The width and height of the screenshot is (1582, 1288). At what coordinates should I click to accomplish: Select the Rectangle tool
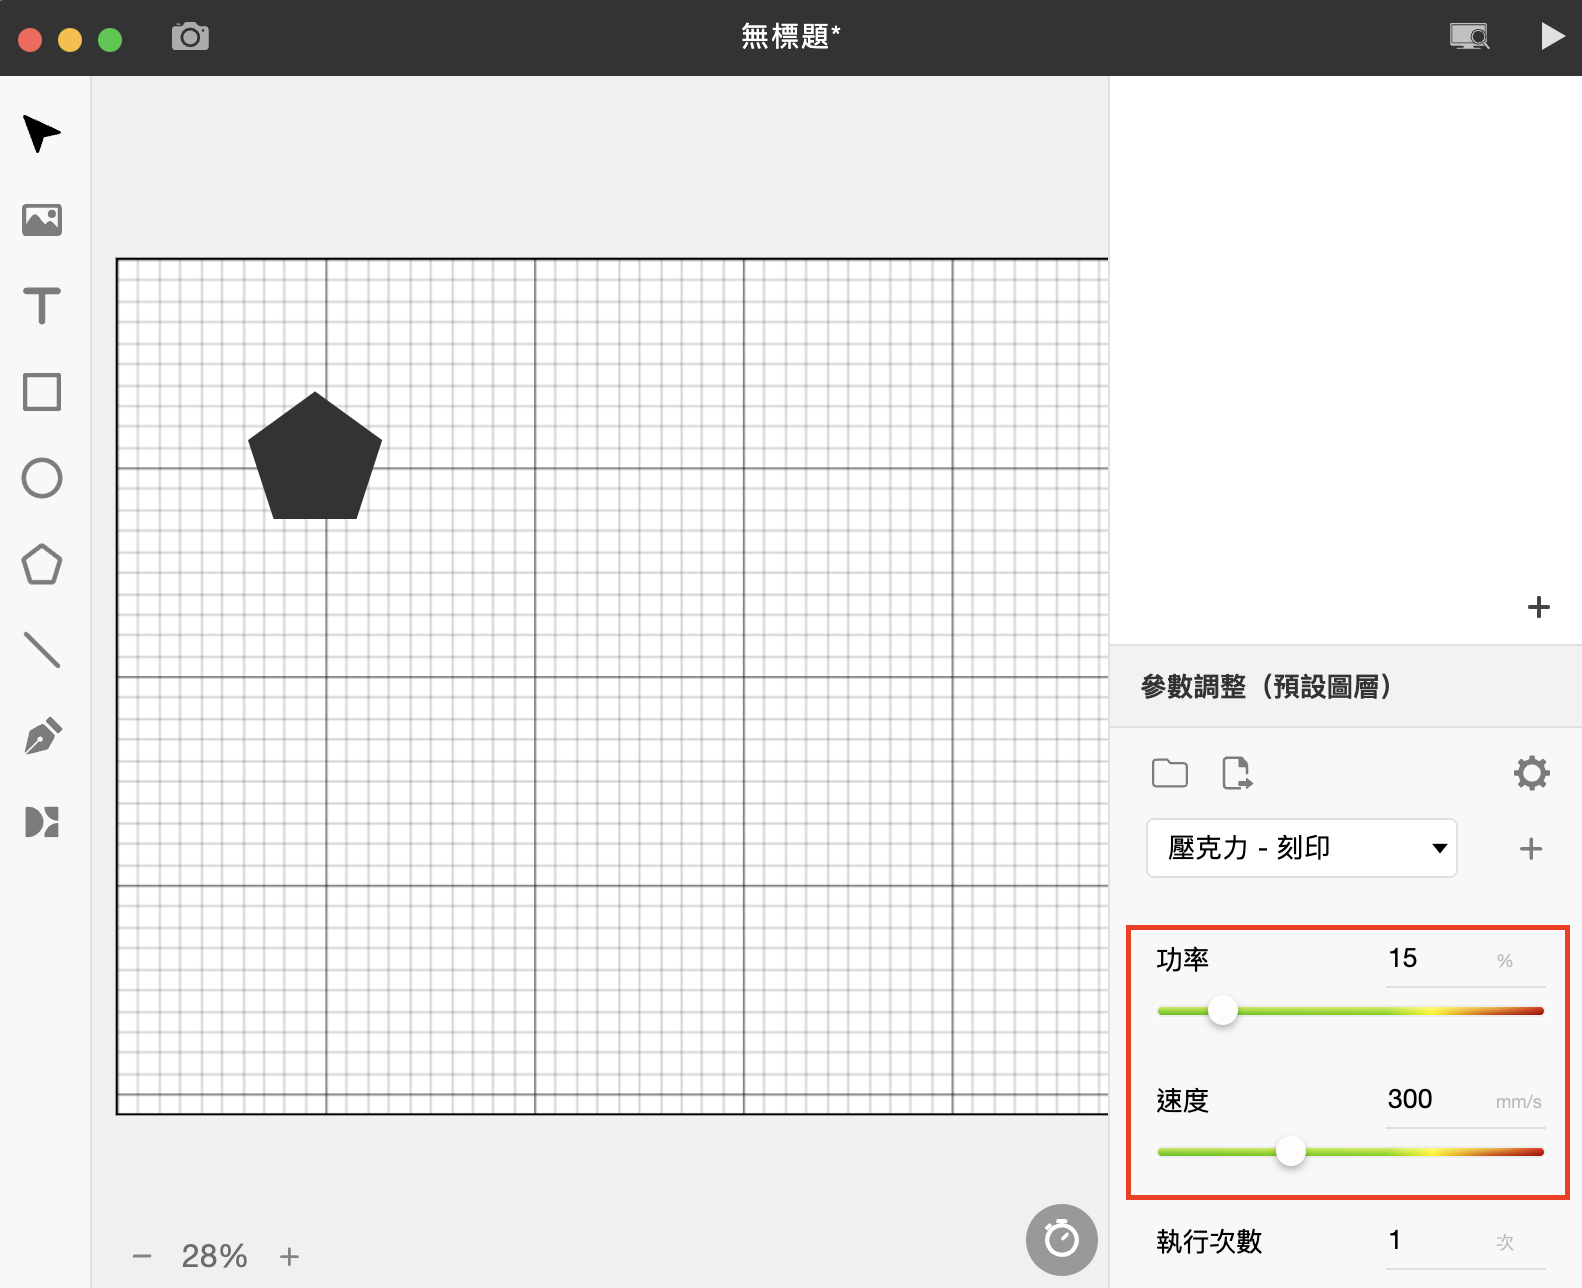(x=42, y=392)
